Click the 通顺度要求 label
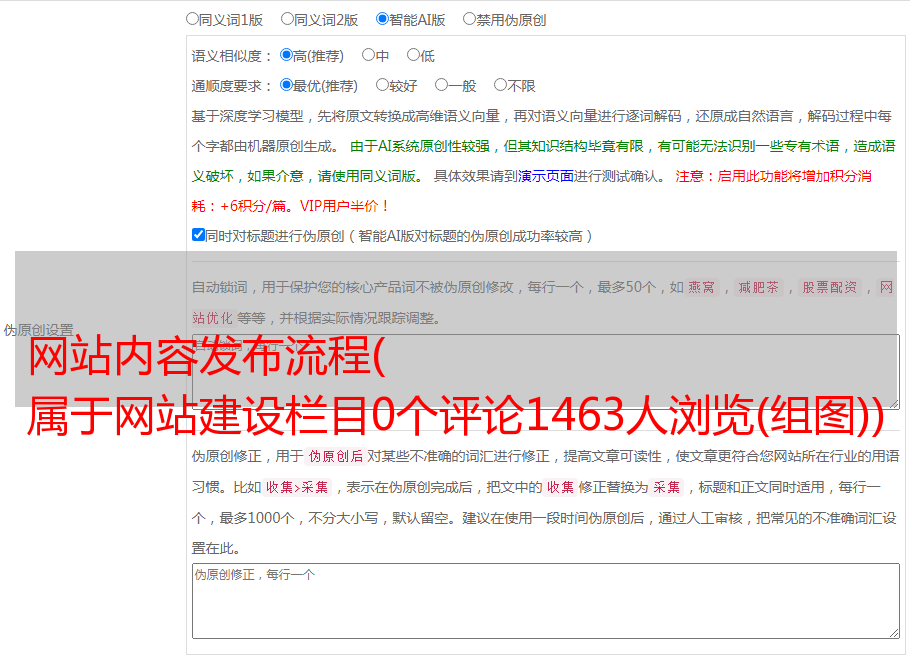The width and height of the screenshot is (911, 658). (x=232, y=87)
